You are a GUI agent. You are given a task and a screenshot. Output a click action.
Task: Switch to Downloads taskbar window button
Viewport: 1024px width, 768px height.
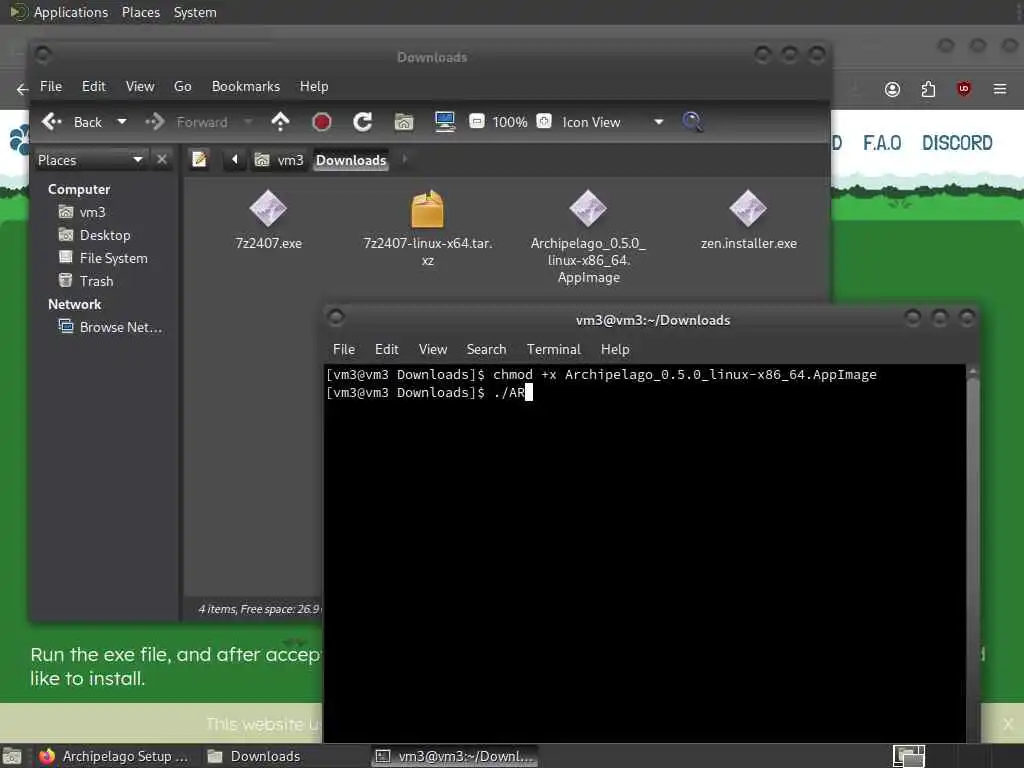(254, 756)
